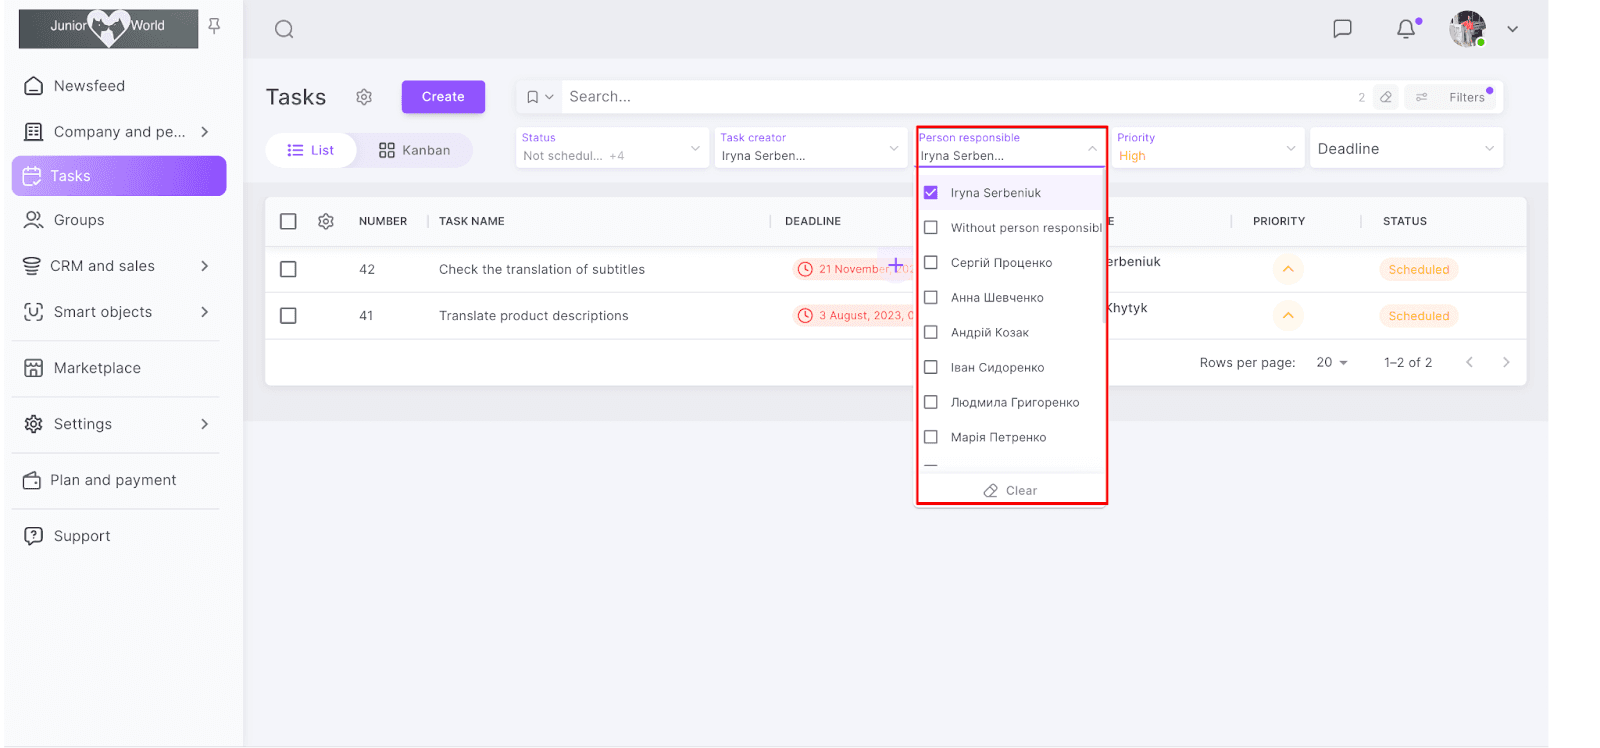
Task: Tick Without person responsible checkbox
Action: 931,228
